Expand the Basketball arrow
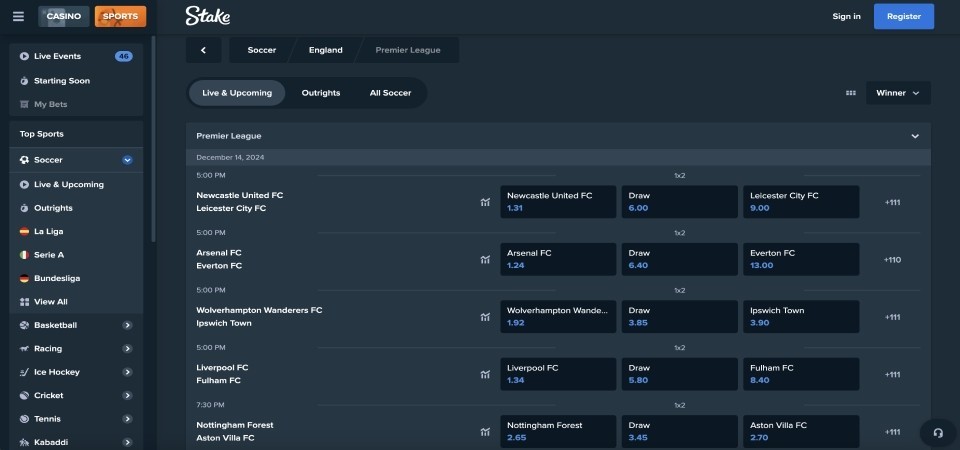 click(127, 325)
